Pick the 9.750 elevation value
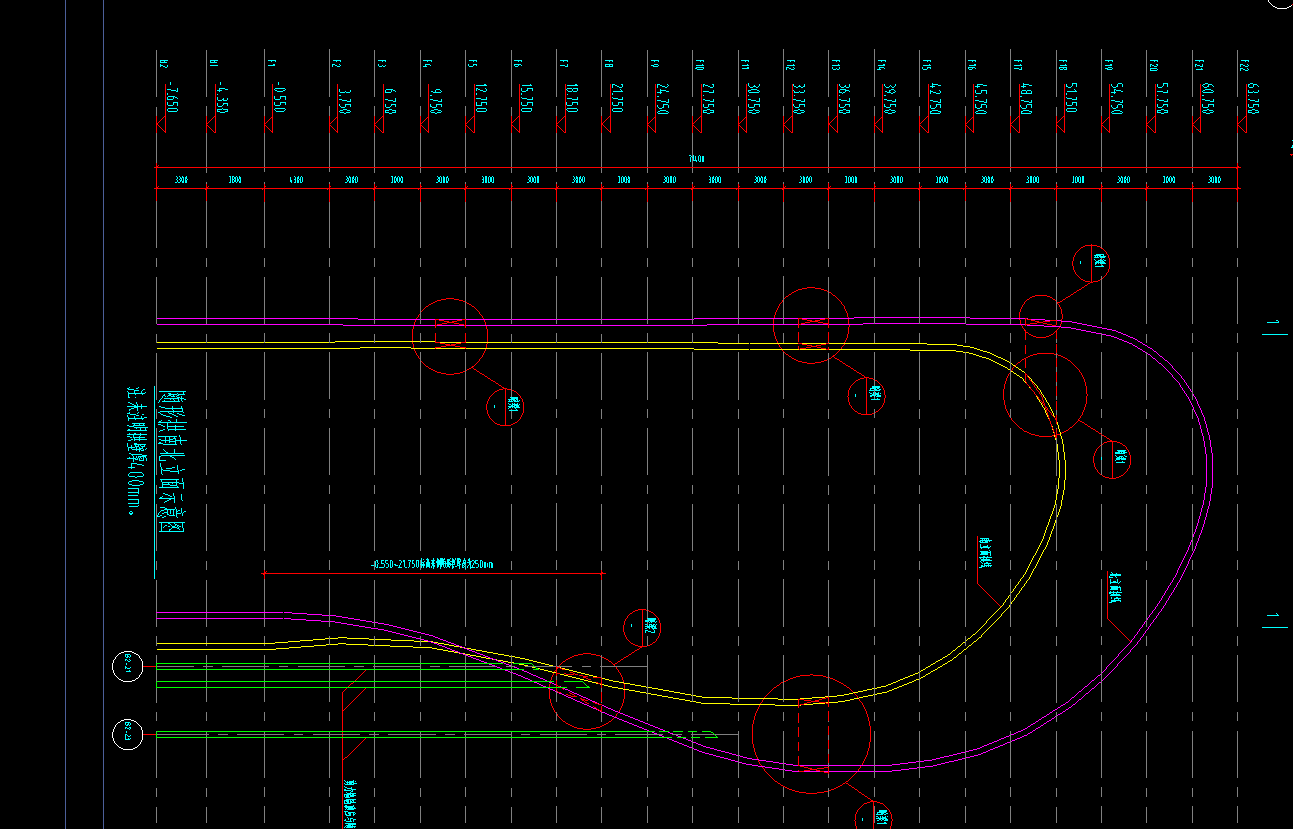This screenshot has height=829, width=1293. (435, 101)
